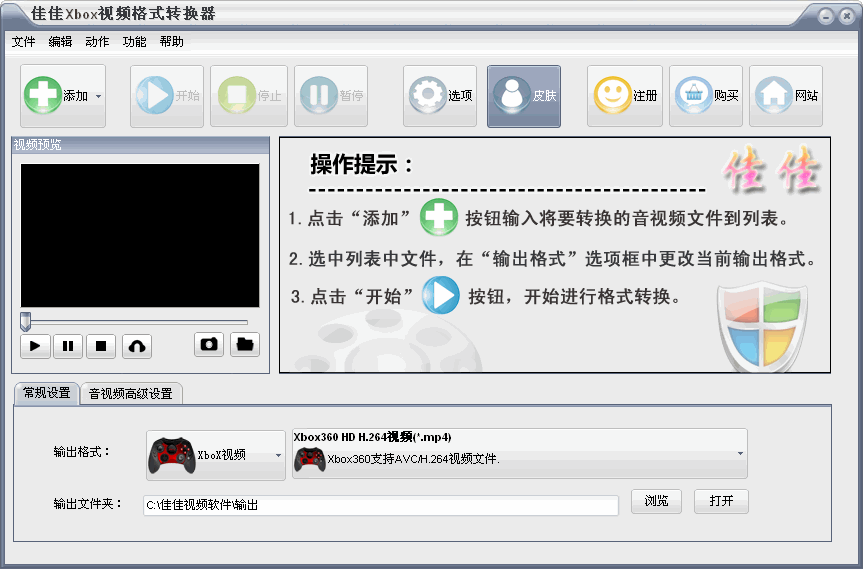Switch to the 音视频高级设置 tab
This screenshot has height=569, width=863.
click(x=131, y=394)
